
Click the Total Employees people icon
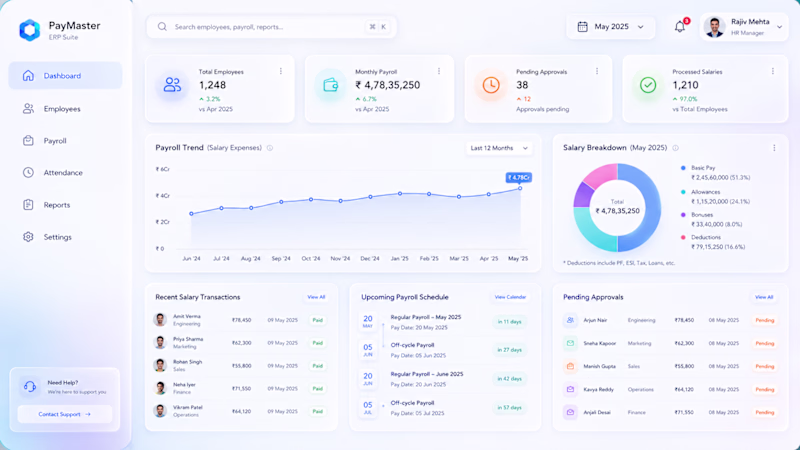coord(172,85)
